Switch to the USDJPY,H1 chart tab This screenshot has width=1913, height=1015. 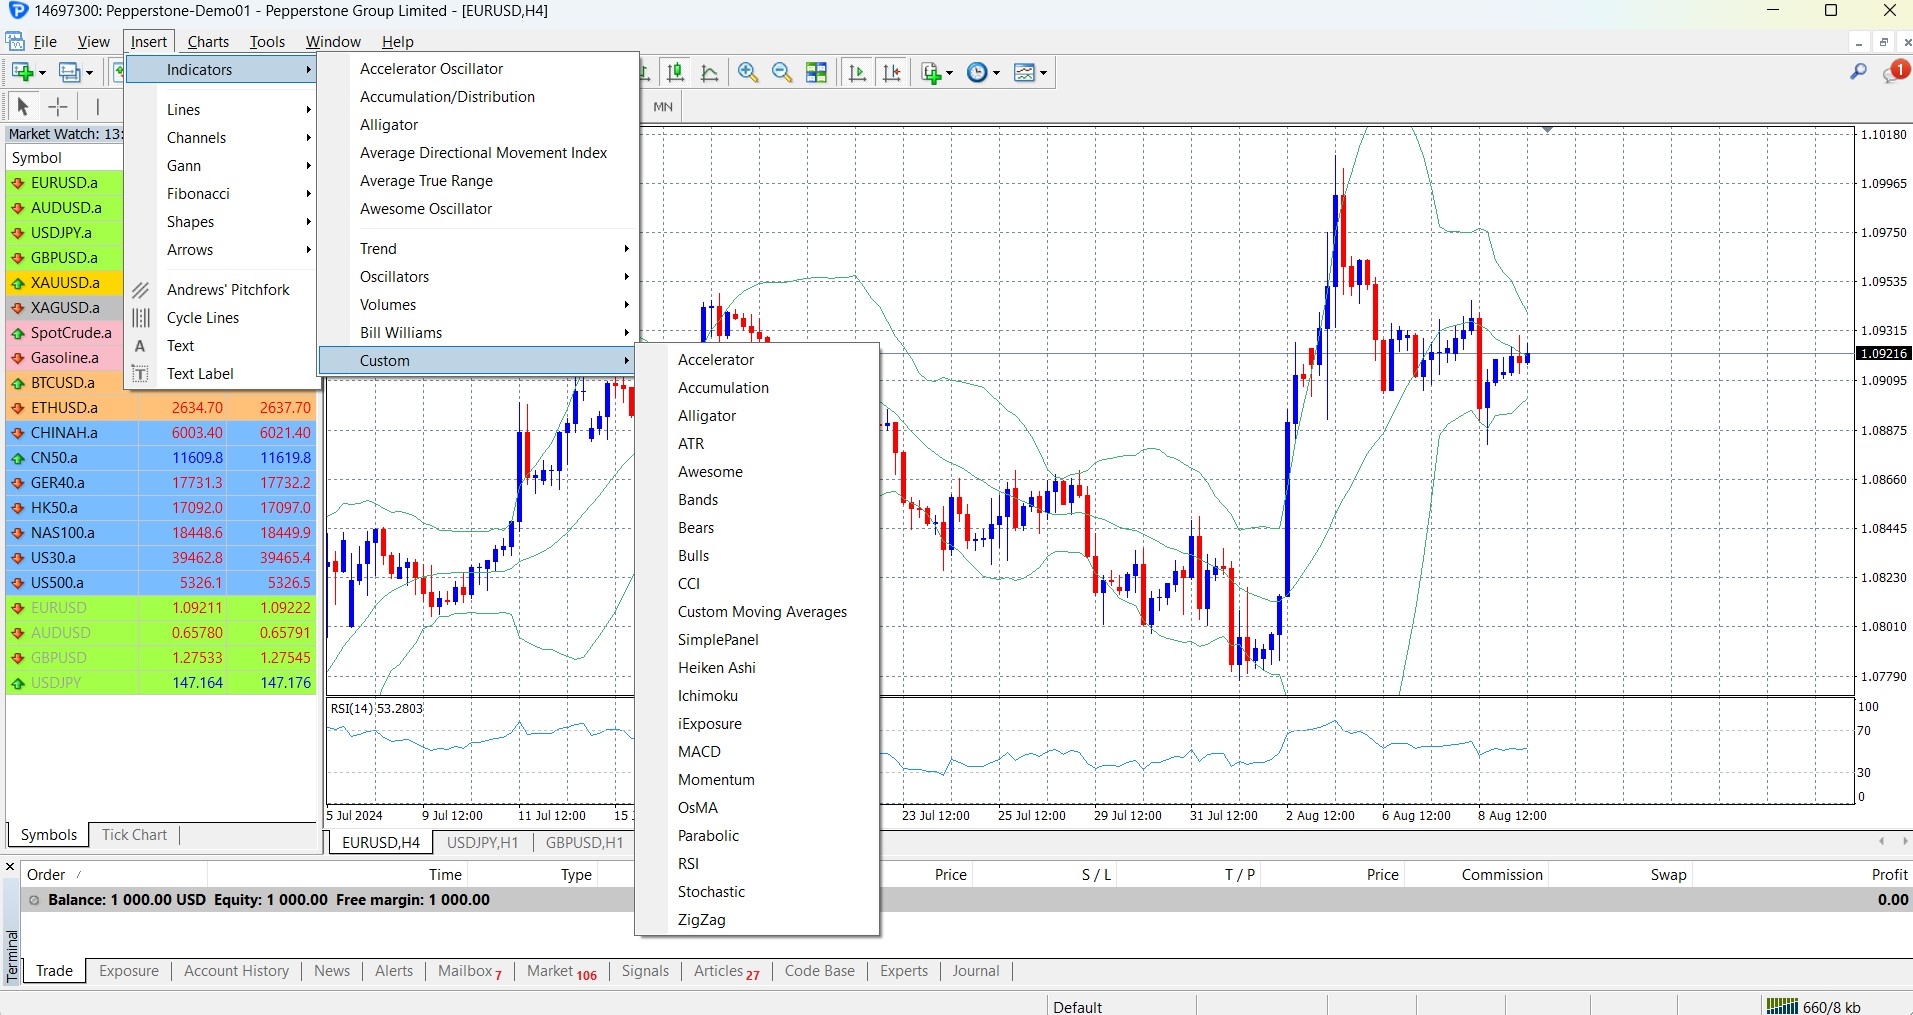pyautogui.click(x=482, y=842)
